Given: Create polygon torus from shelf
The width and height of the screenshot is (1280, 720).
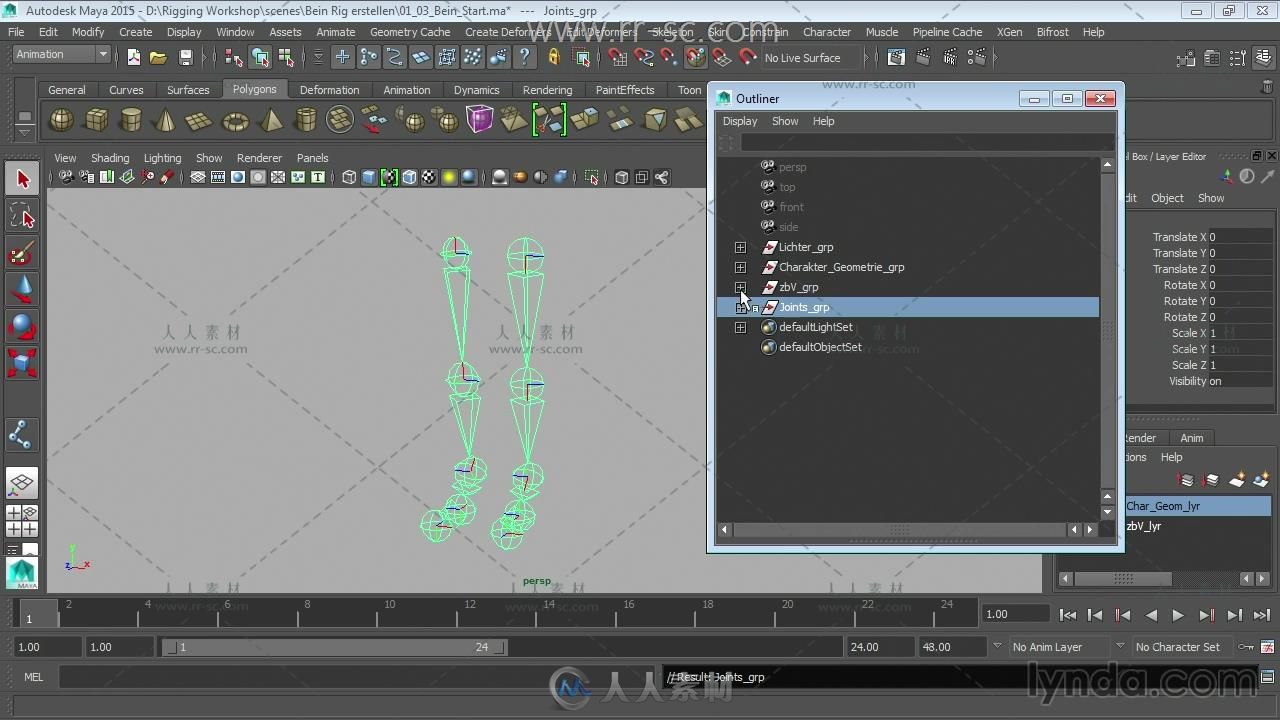Looking at the screenshot, I should point(235,121).
